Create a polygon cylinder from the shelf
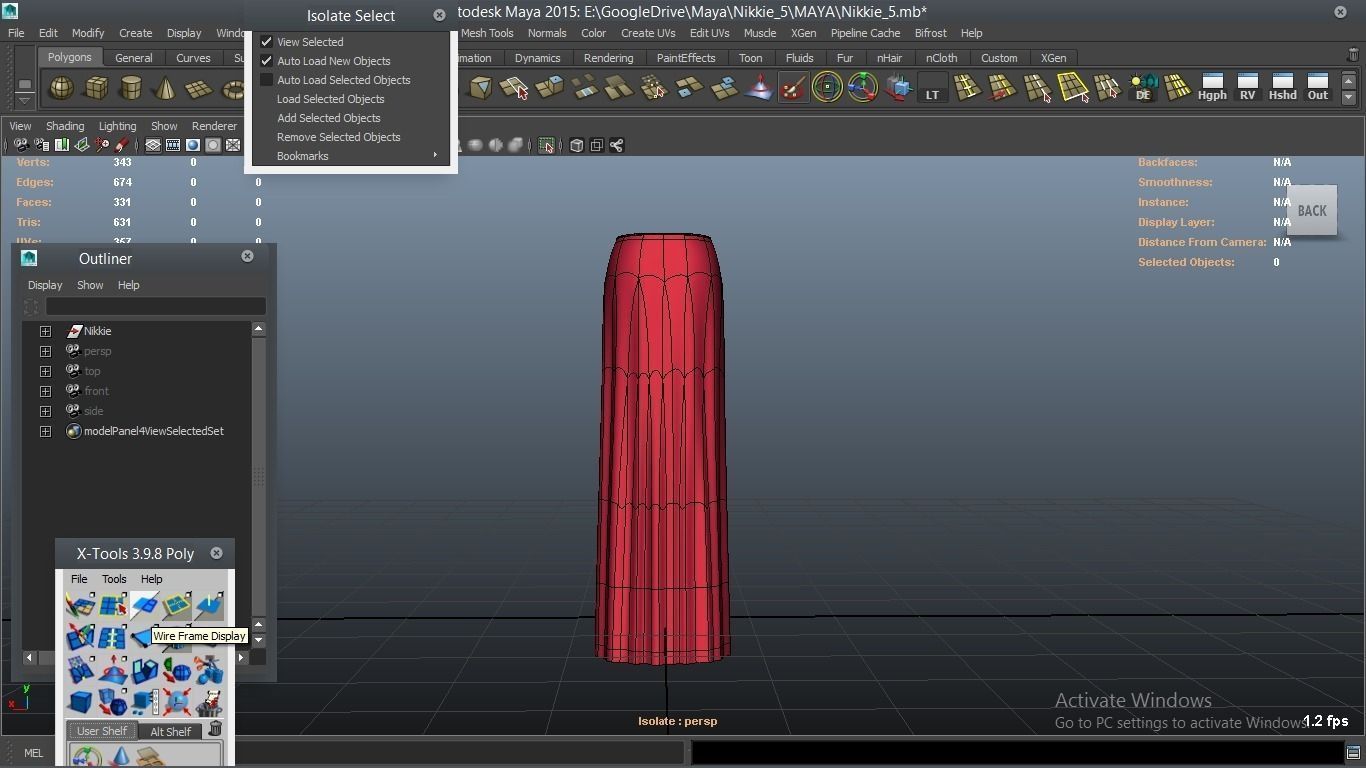1366x768 pixels. coord(130,88)
